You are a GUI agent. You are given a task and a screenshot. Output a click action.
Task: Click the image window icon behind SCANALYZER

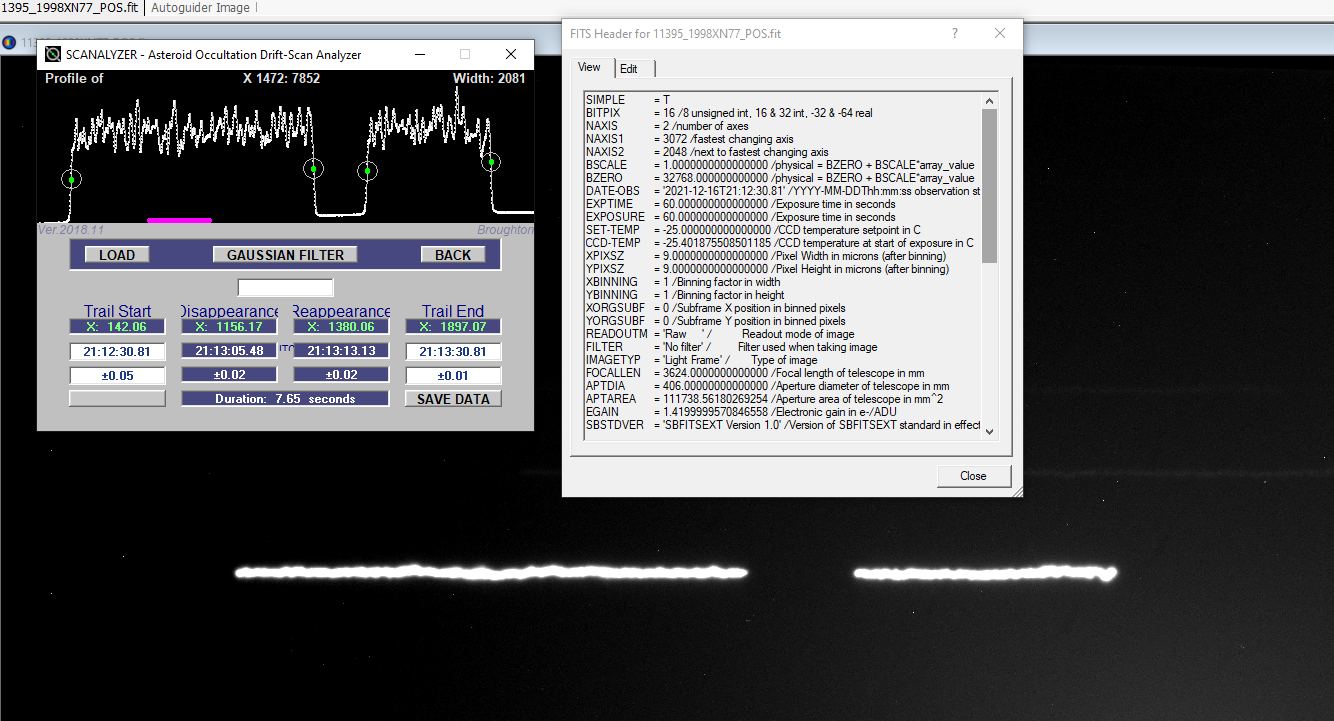tap(9, 43)
